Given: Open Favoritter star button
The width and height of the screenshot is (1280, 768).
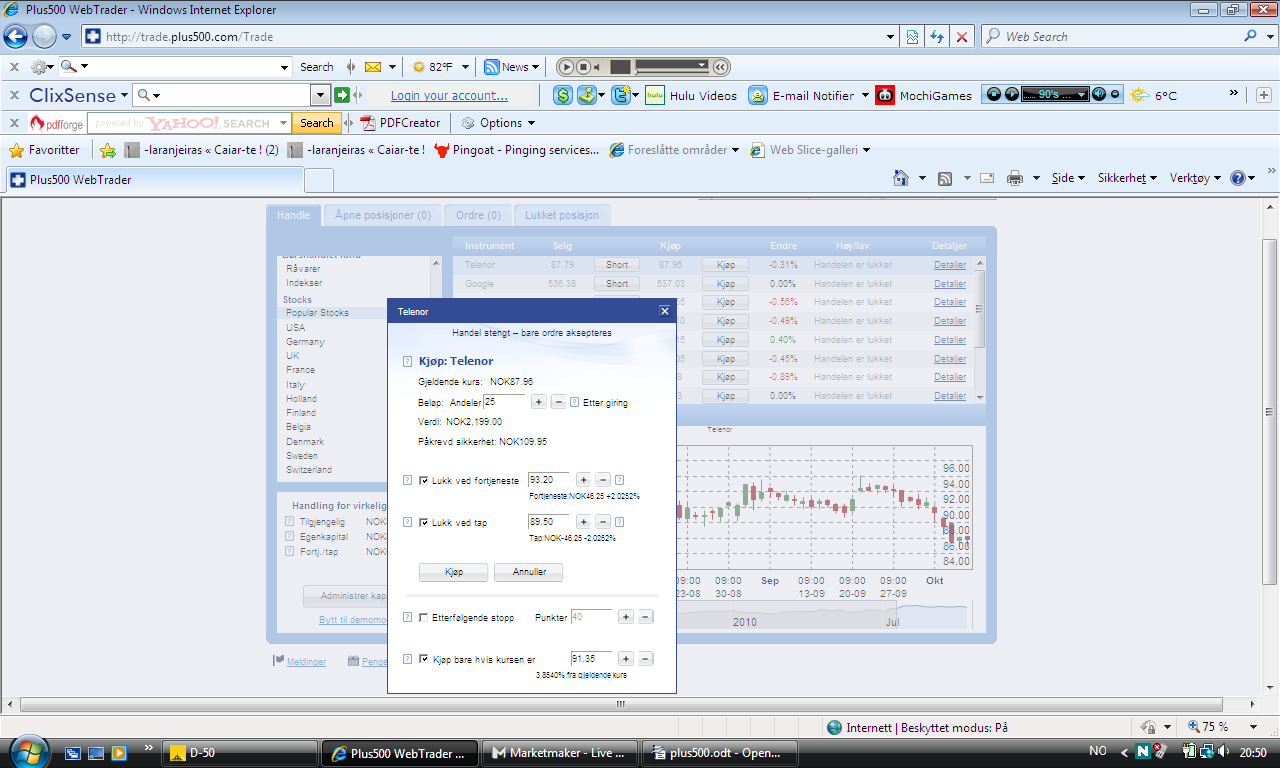Looking at the screenshot, I should click(44, 150).
